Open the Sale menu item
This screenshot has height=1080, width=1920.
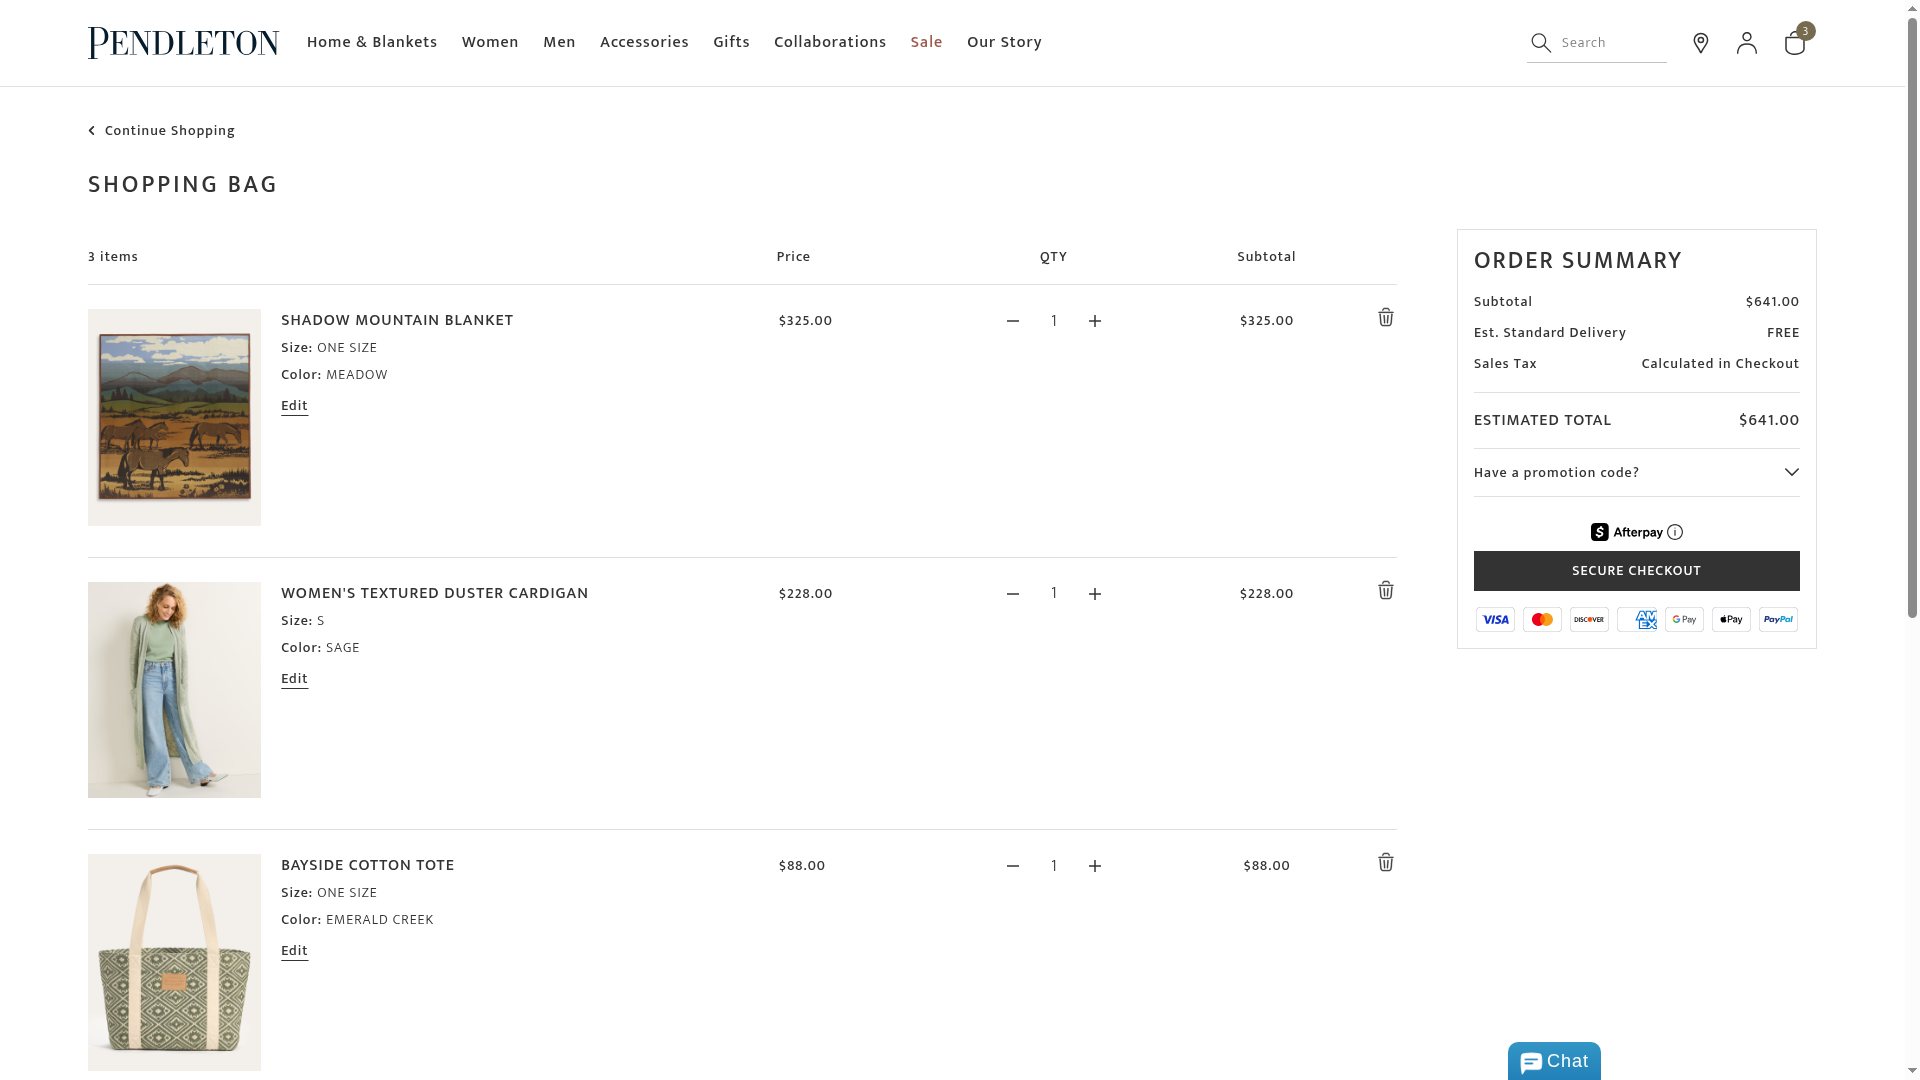926,42
